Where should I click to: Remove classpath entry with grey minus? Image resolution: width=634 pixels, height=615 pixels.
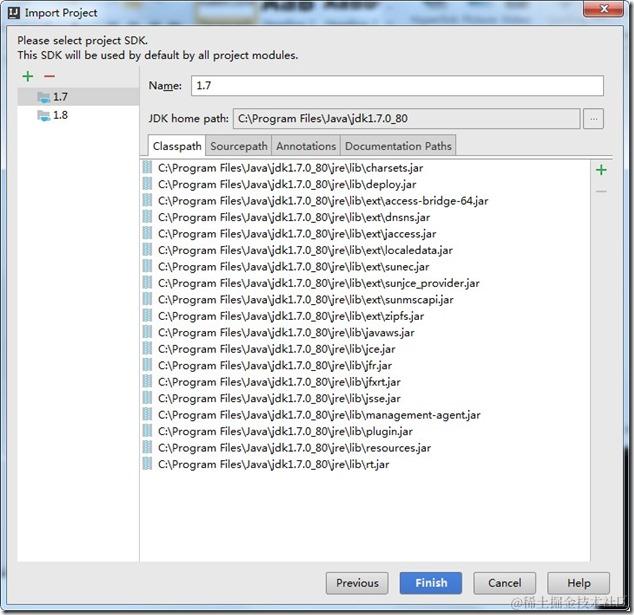coord(601,191)
